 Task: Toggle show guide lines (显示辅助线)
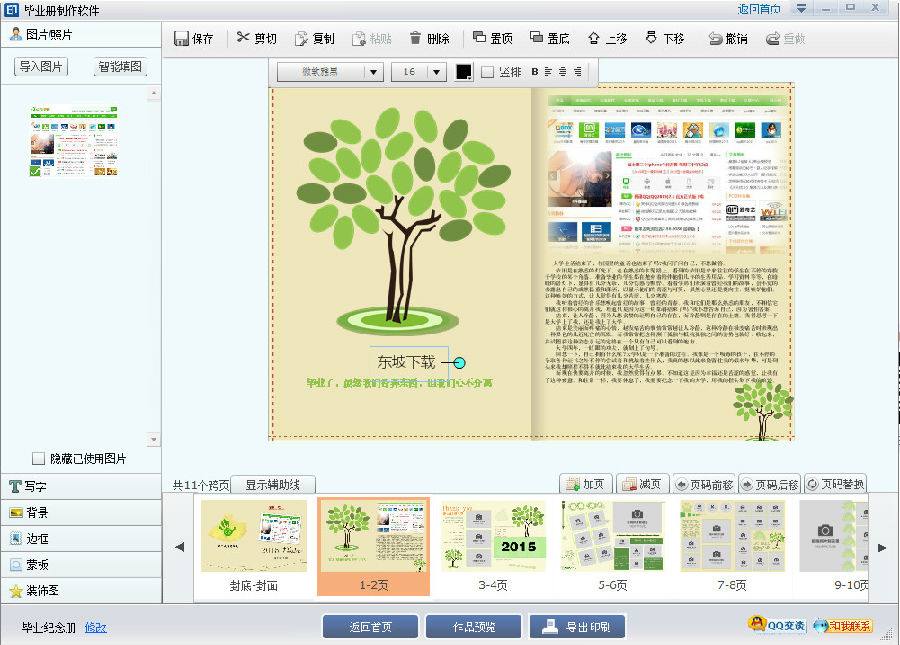(x=273, y=485)
